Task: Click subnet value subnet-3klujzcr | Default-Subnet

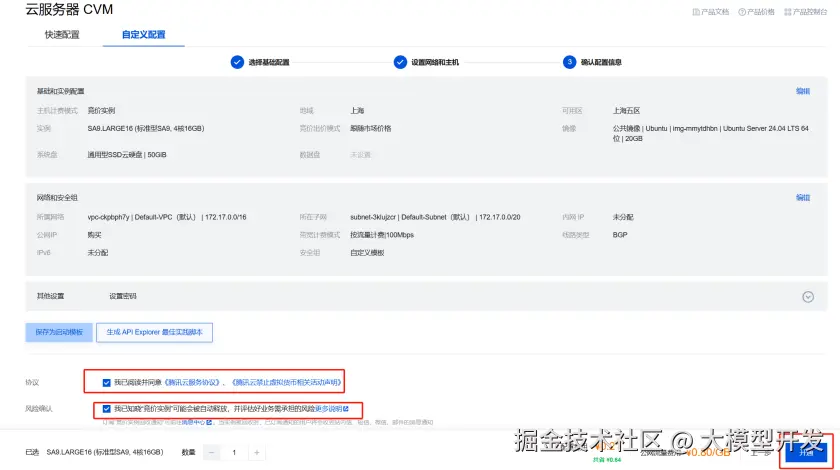Action: pos(435,218)
